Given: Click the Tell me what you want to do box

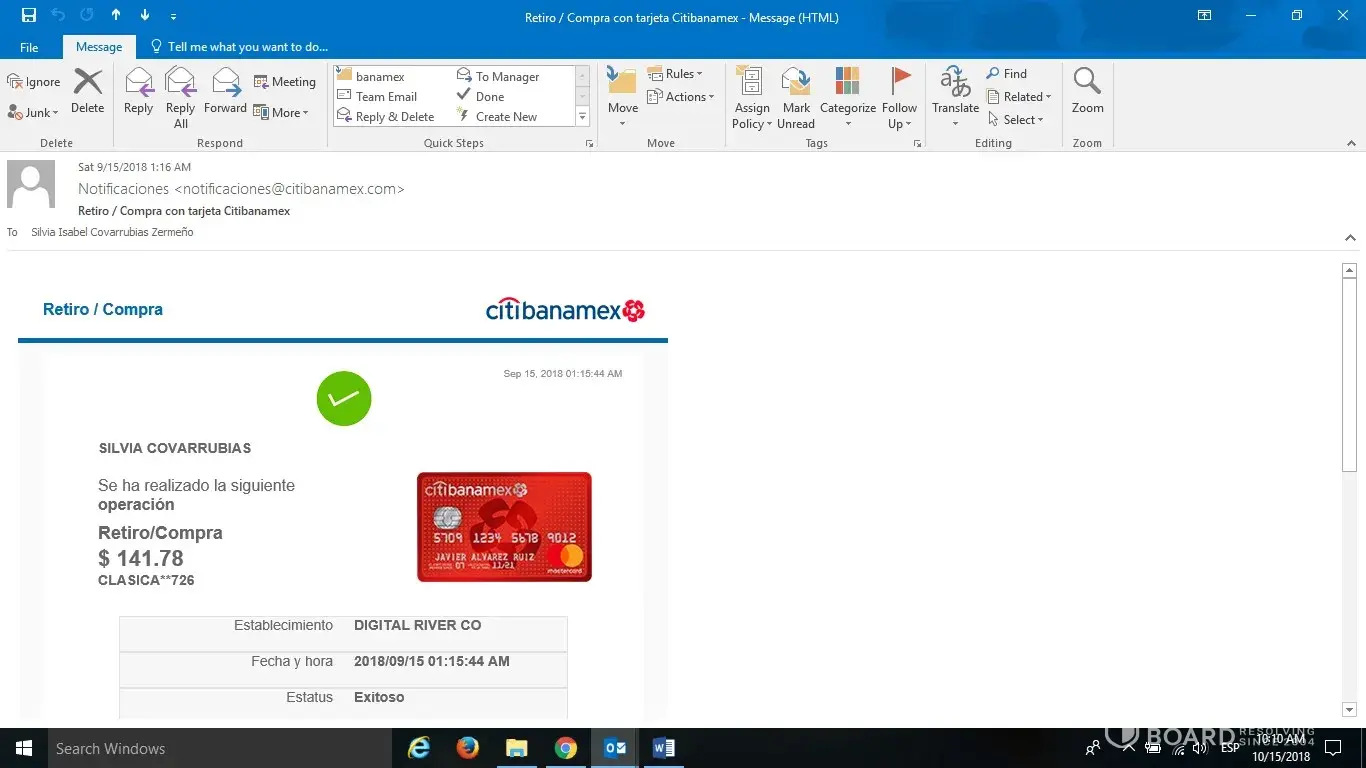Looking at the screenshot, I should (239, 47).
